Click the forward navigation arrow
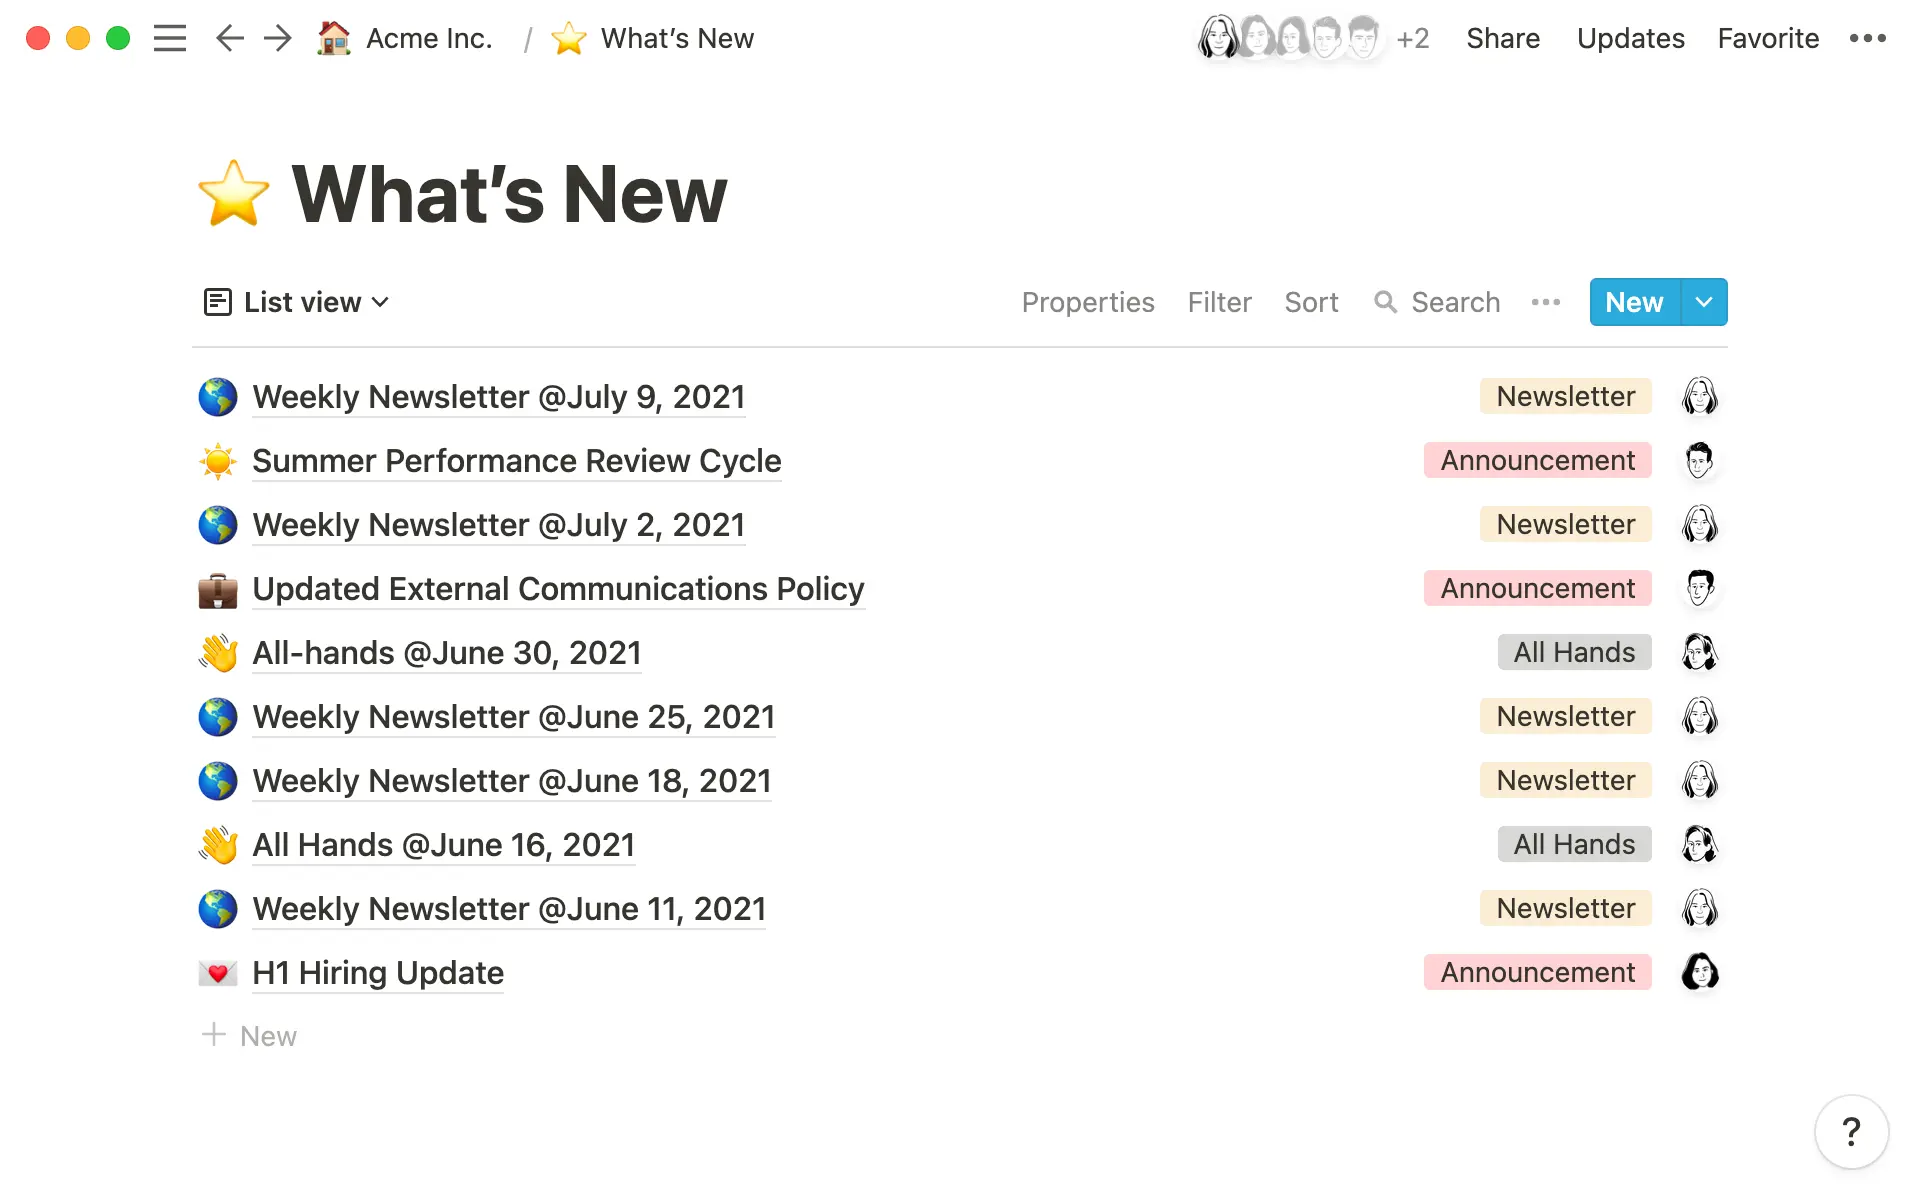1920x1200 pixels. coord(277,38)
